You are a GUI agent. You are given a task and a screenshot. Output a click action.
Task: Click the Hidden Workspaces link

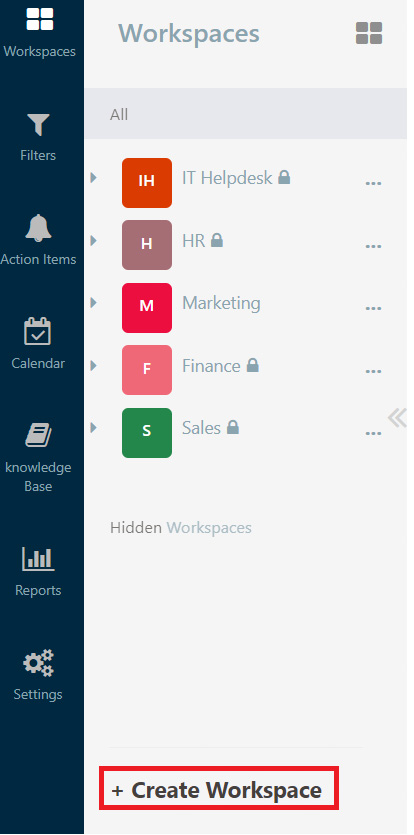[181, 528]
